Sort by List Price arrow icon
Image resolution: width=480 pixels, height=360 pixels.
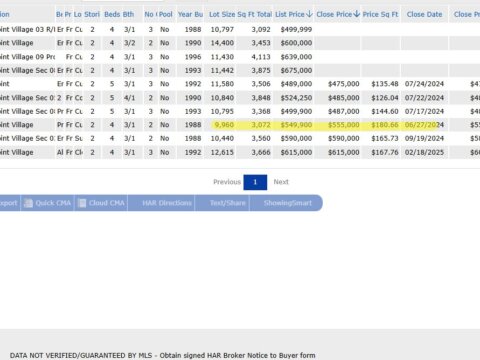pos(309,14)
